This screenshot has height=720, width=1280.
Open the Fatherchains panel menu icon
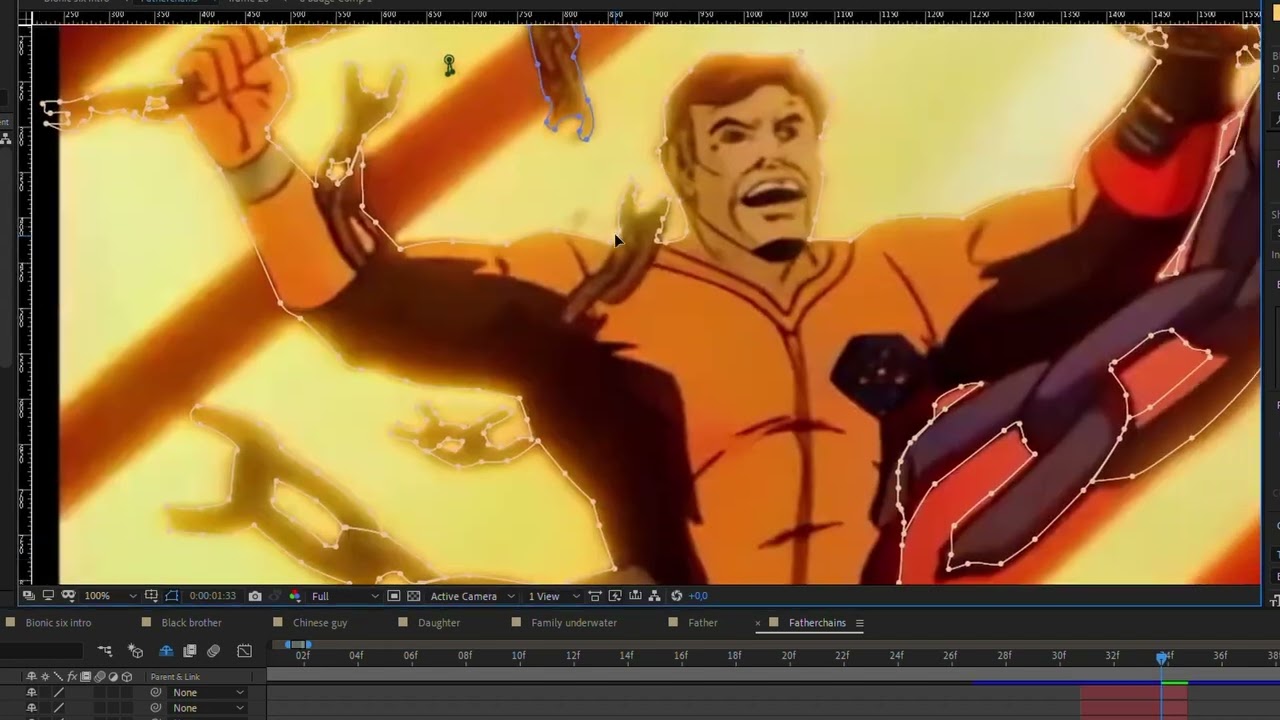pos(859,623)
